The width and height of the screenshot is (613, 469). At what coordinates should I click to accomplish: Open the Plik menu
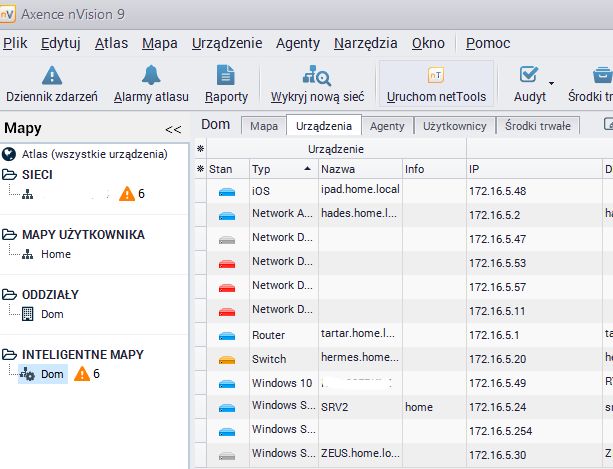tap(15, 43)
